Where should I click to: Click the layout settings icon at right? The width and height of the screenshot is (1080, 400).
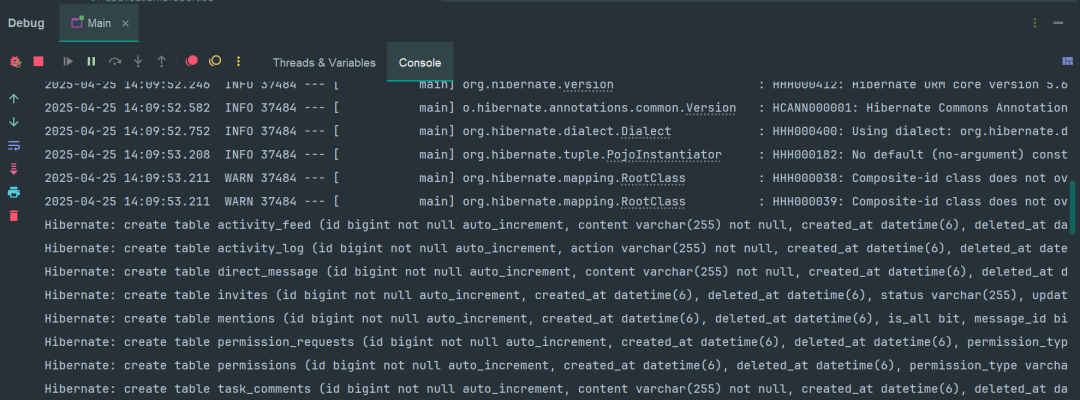[1069, 61]
